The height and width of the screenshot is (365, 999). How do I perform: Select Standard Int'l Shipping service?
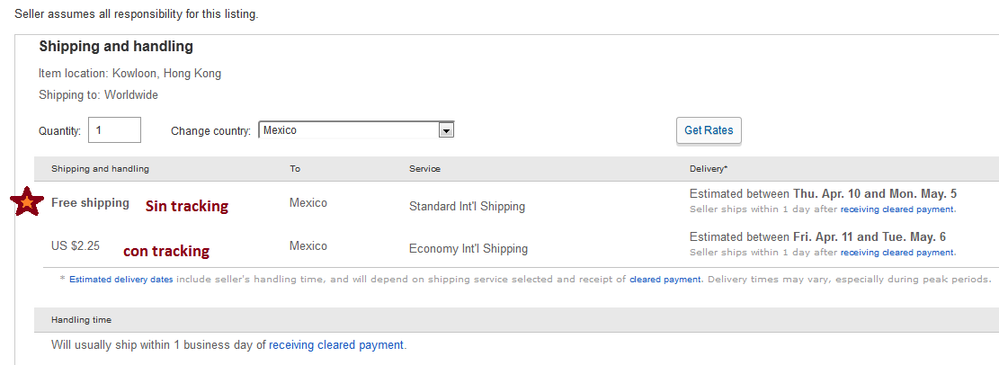[x=467, y=206]
